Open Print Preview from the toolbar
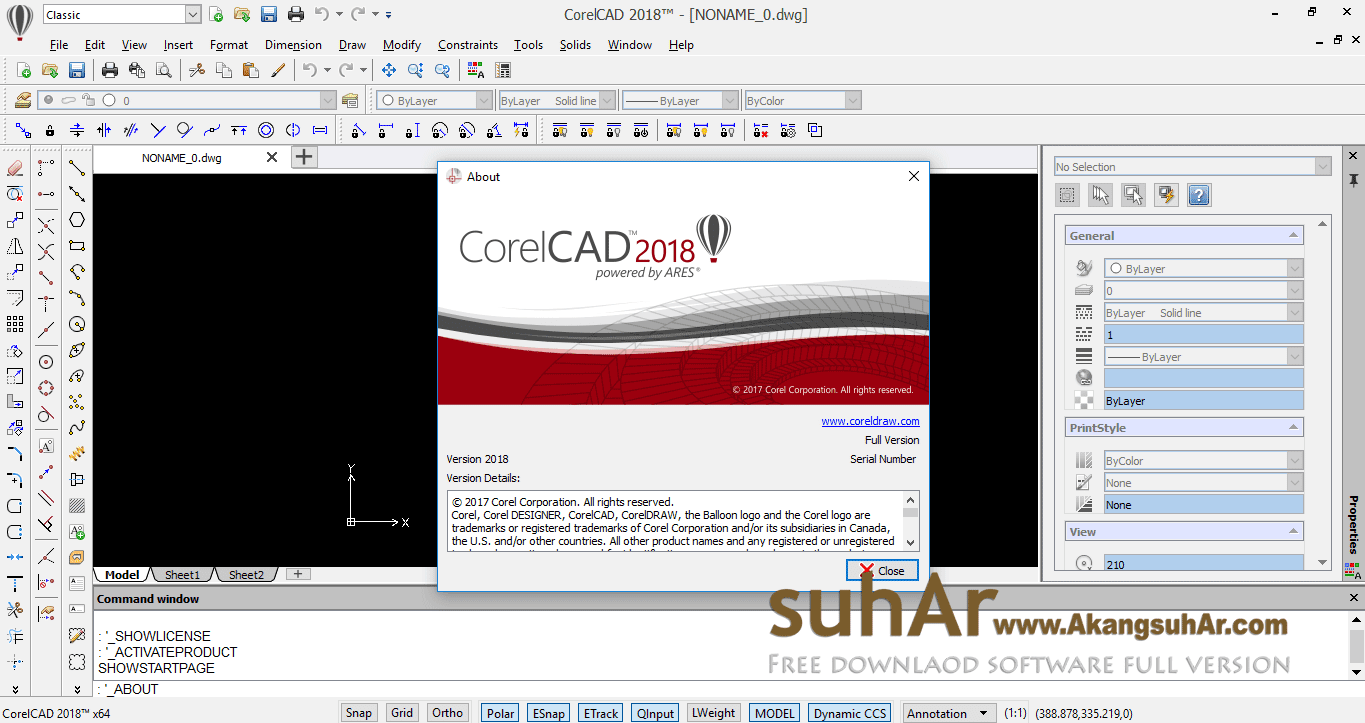Screen dimensions: 1365x723 click(164, 70)
